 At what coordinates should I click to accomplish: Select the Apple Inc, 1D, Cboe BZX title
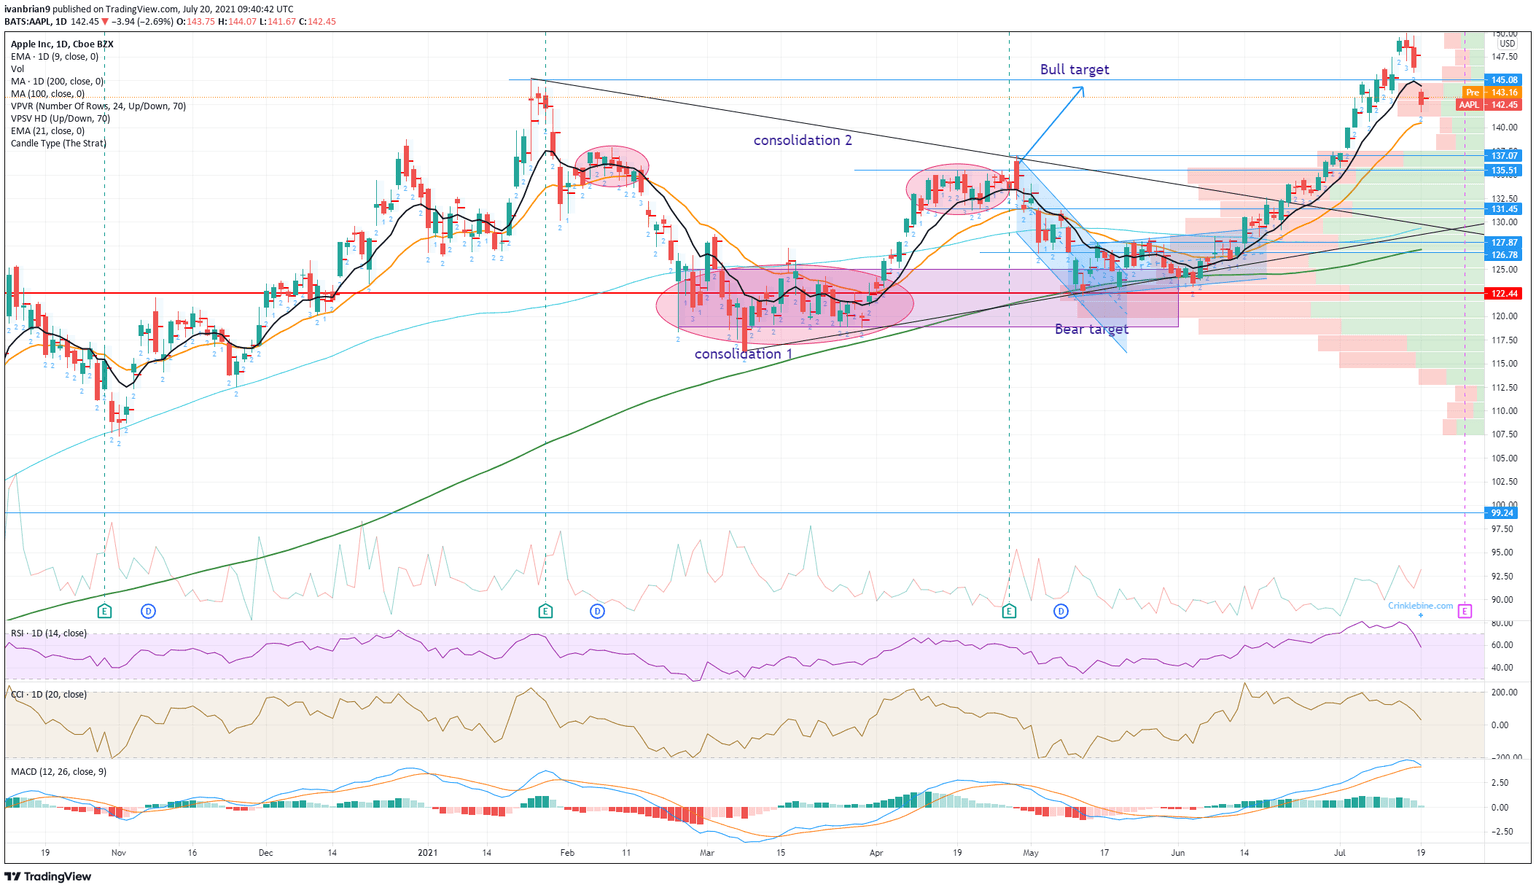[x=62, y=44]
